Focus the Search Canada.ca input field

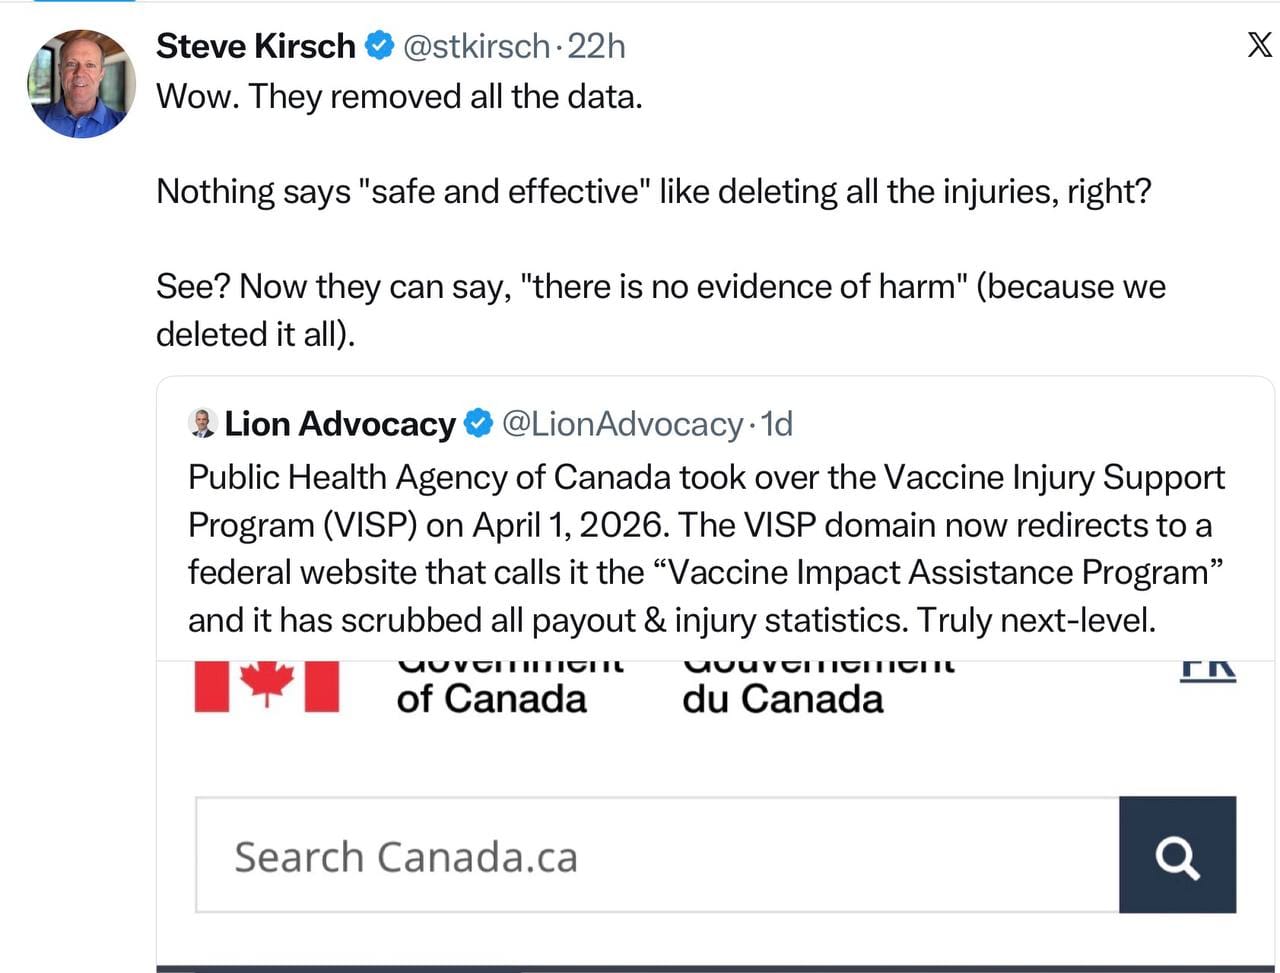click(656, 856)
